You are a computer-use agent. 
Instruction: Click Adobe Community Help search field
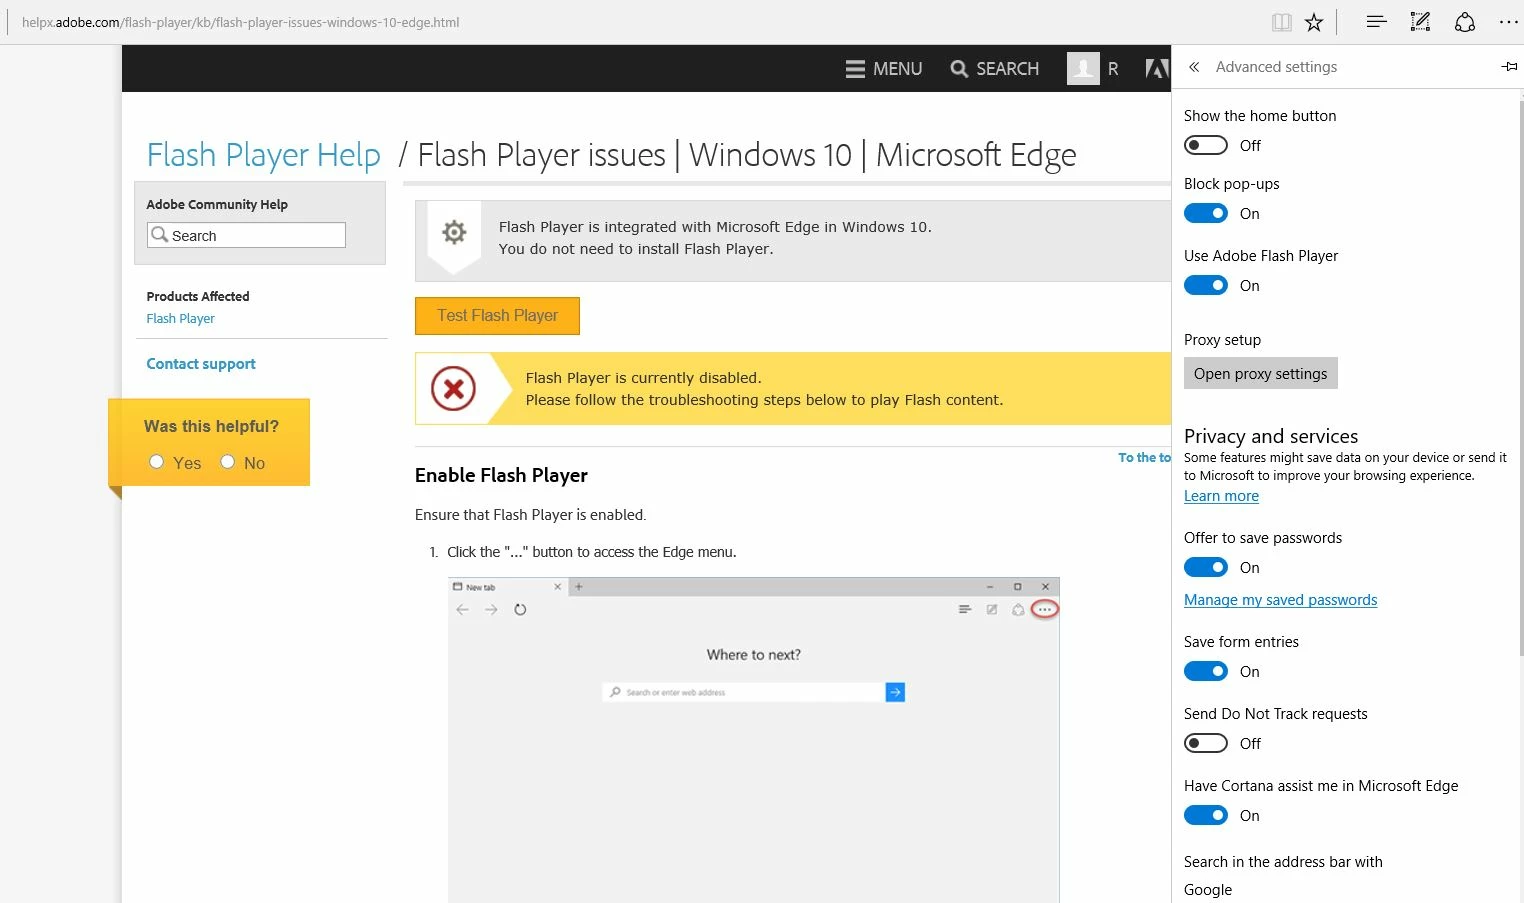[x=246, y=235]
